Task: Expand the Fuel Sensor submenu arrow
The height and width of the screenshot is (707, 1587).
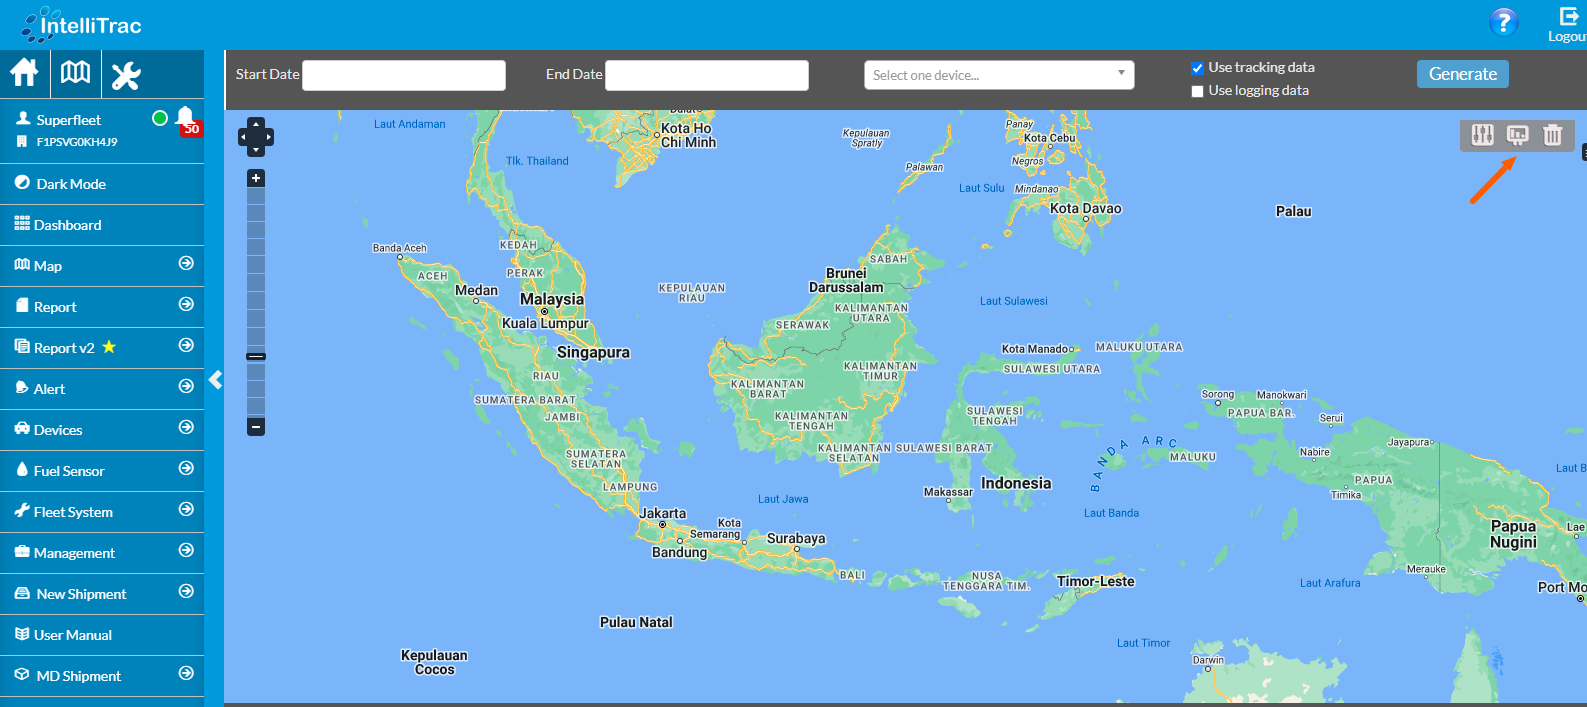Action: tap(186, 469)
